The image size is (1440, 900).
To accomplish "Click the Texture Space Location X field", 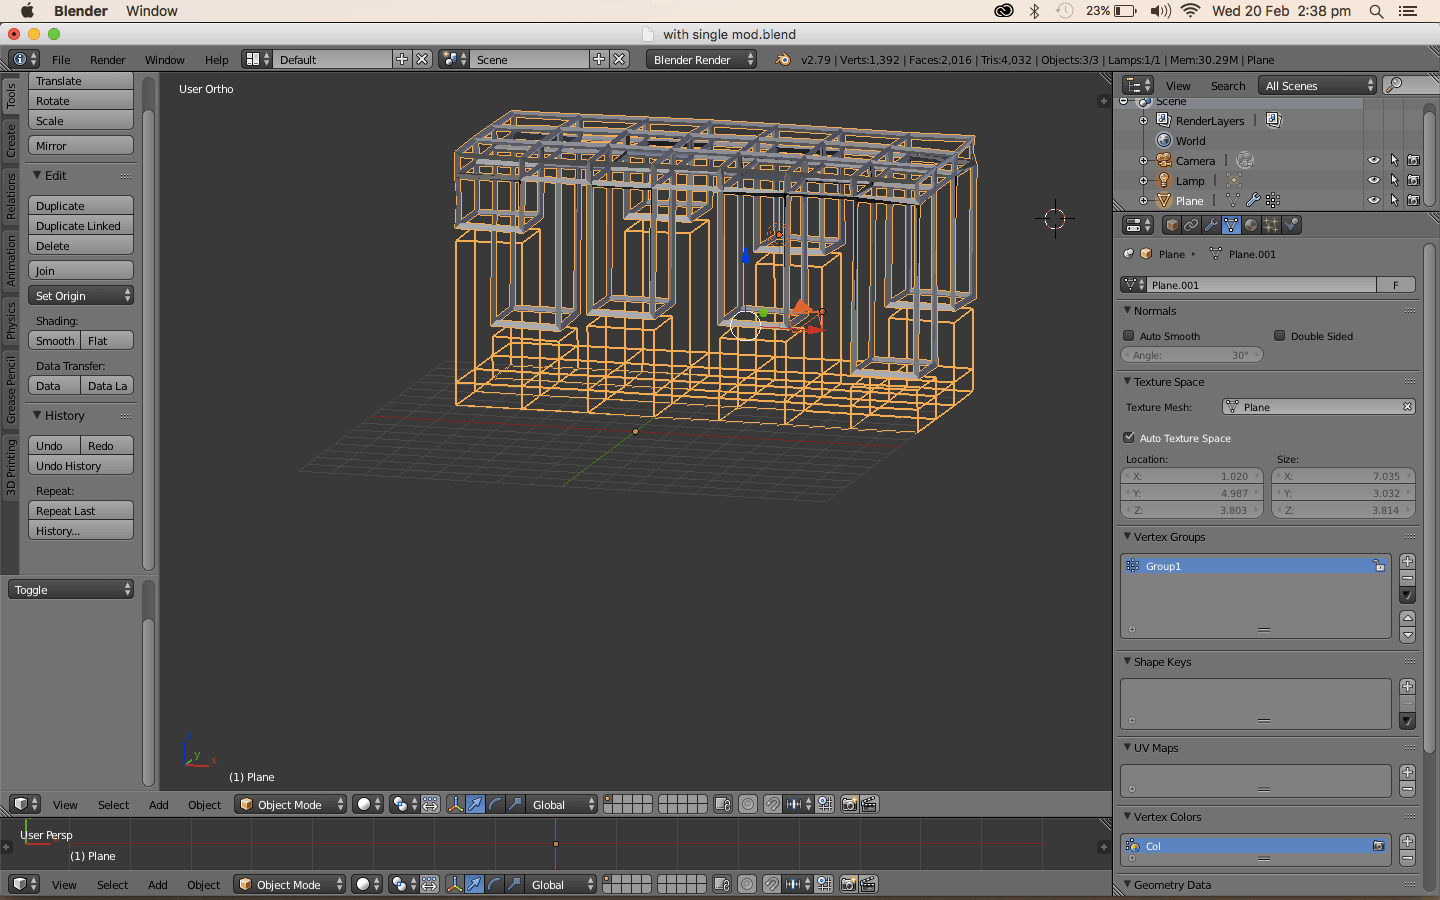I will point(1192,476).
